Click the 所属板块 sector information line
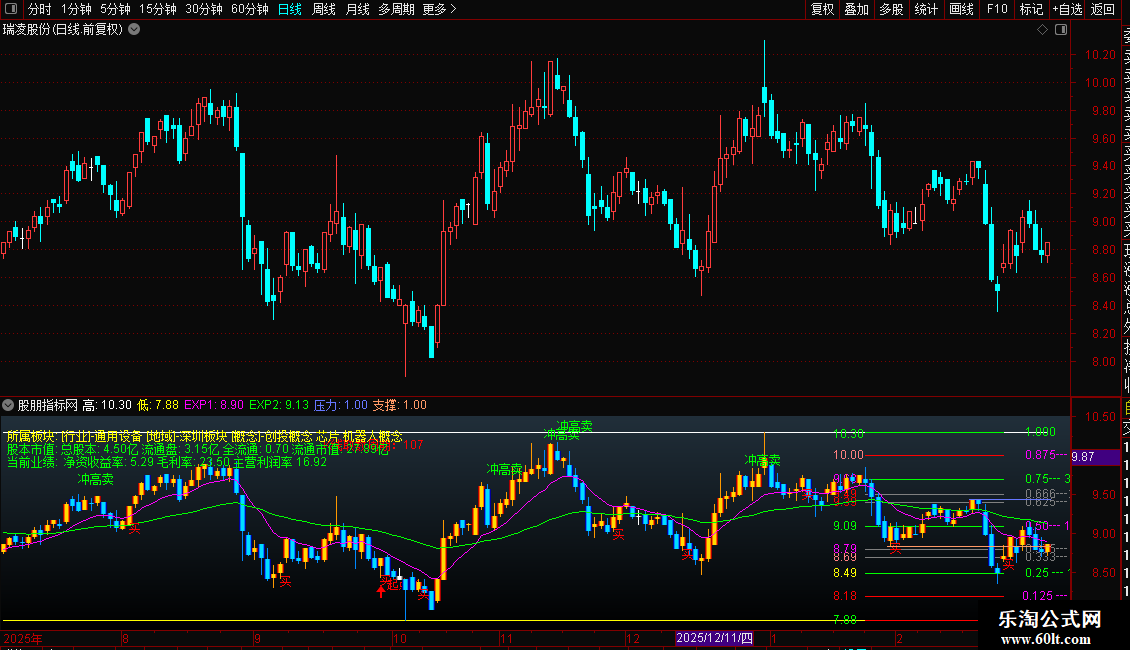This screenshot has width=1130, height=650. [x=204, y=436]
